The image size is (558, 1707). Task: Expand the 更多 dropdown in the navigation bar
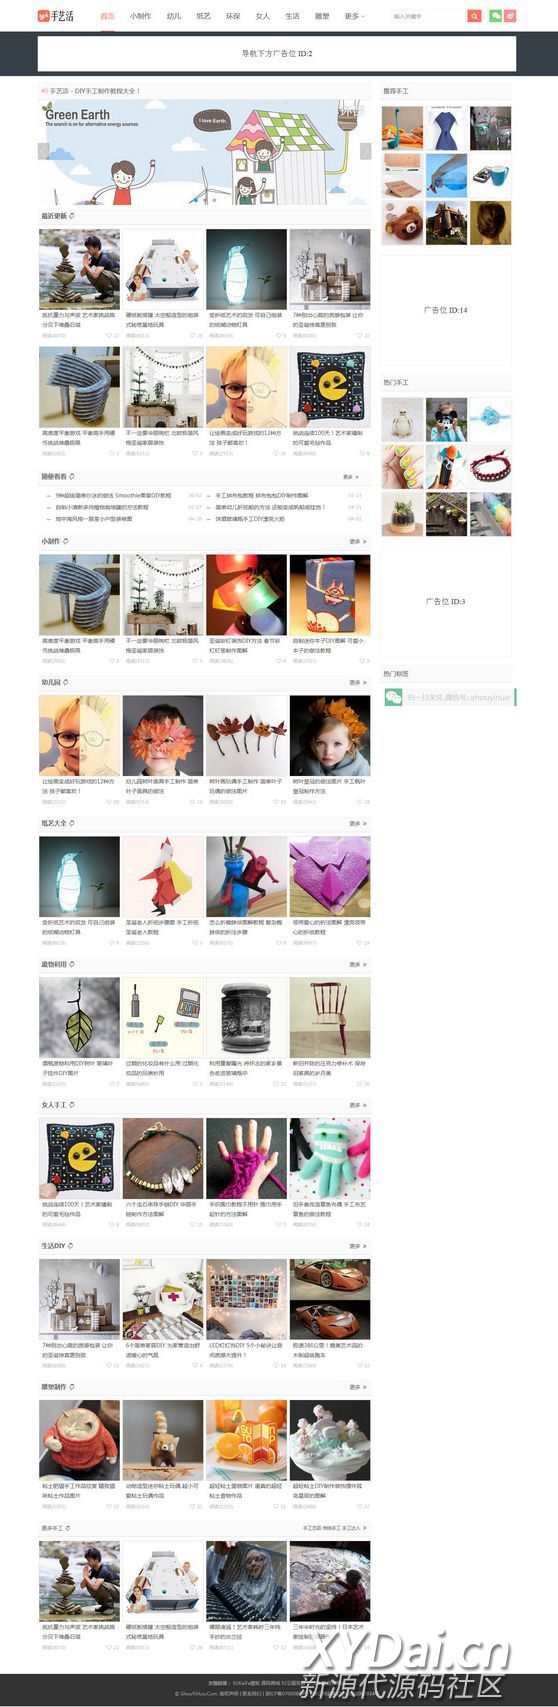pos(354,16)
